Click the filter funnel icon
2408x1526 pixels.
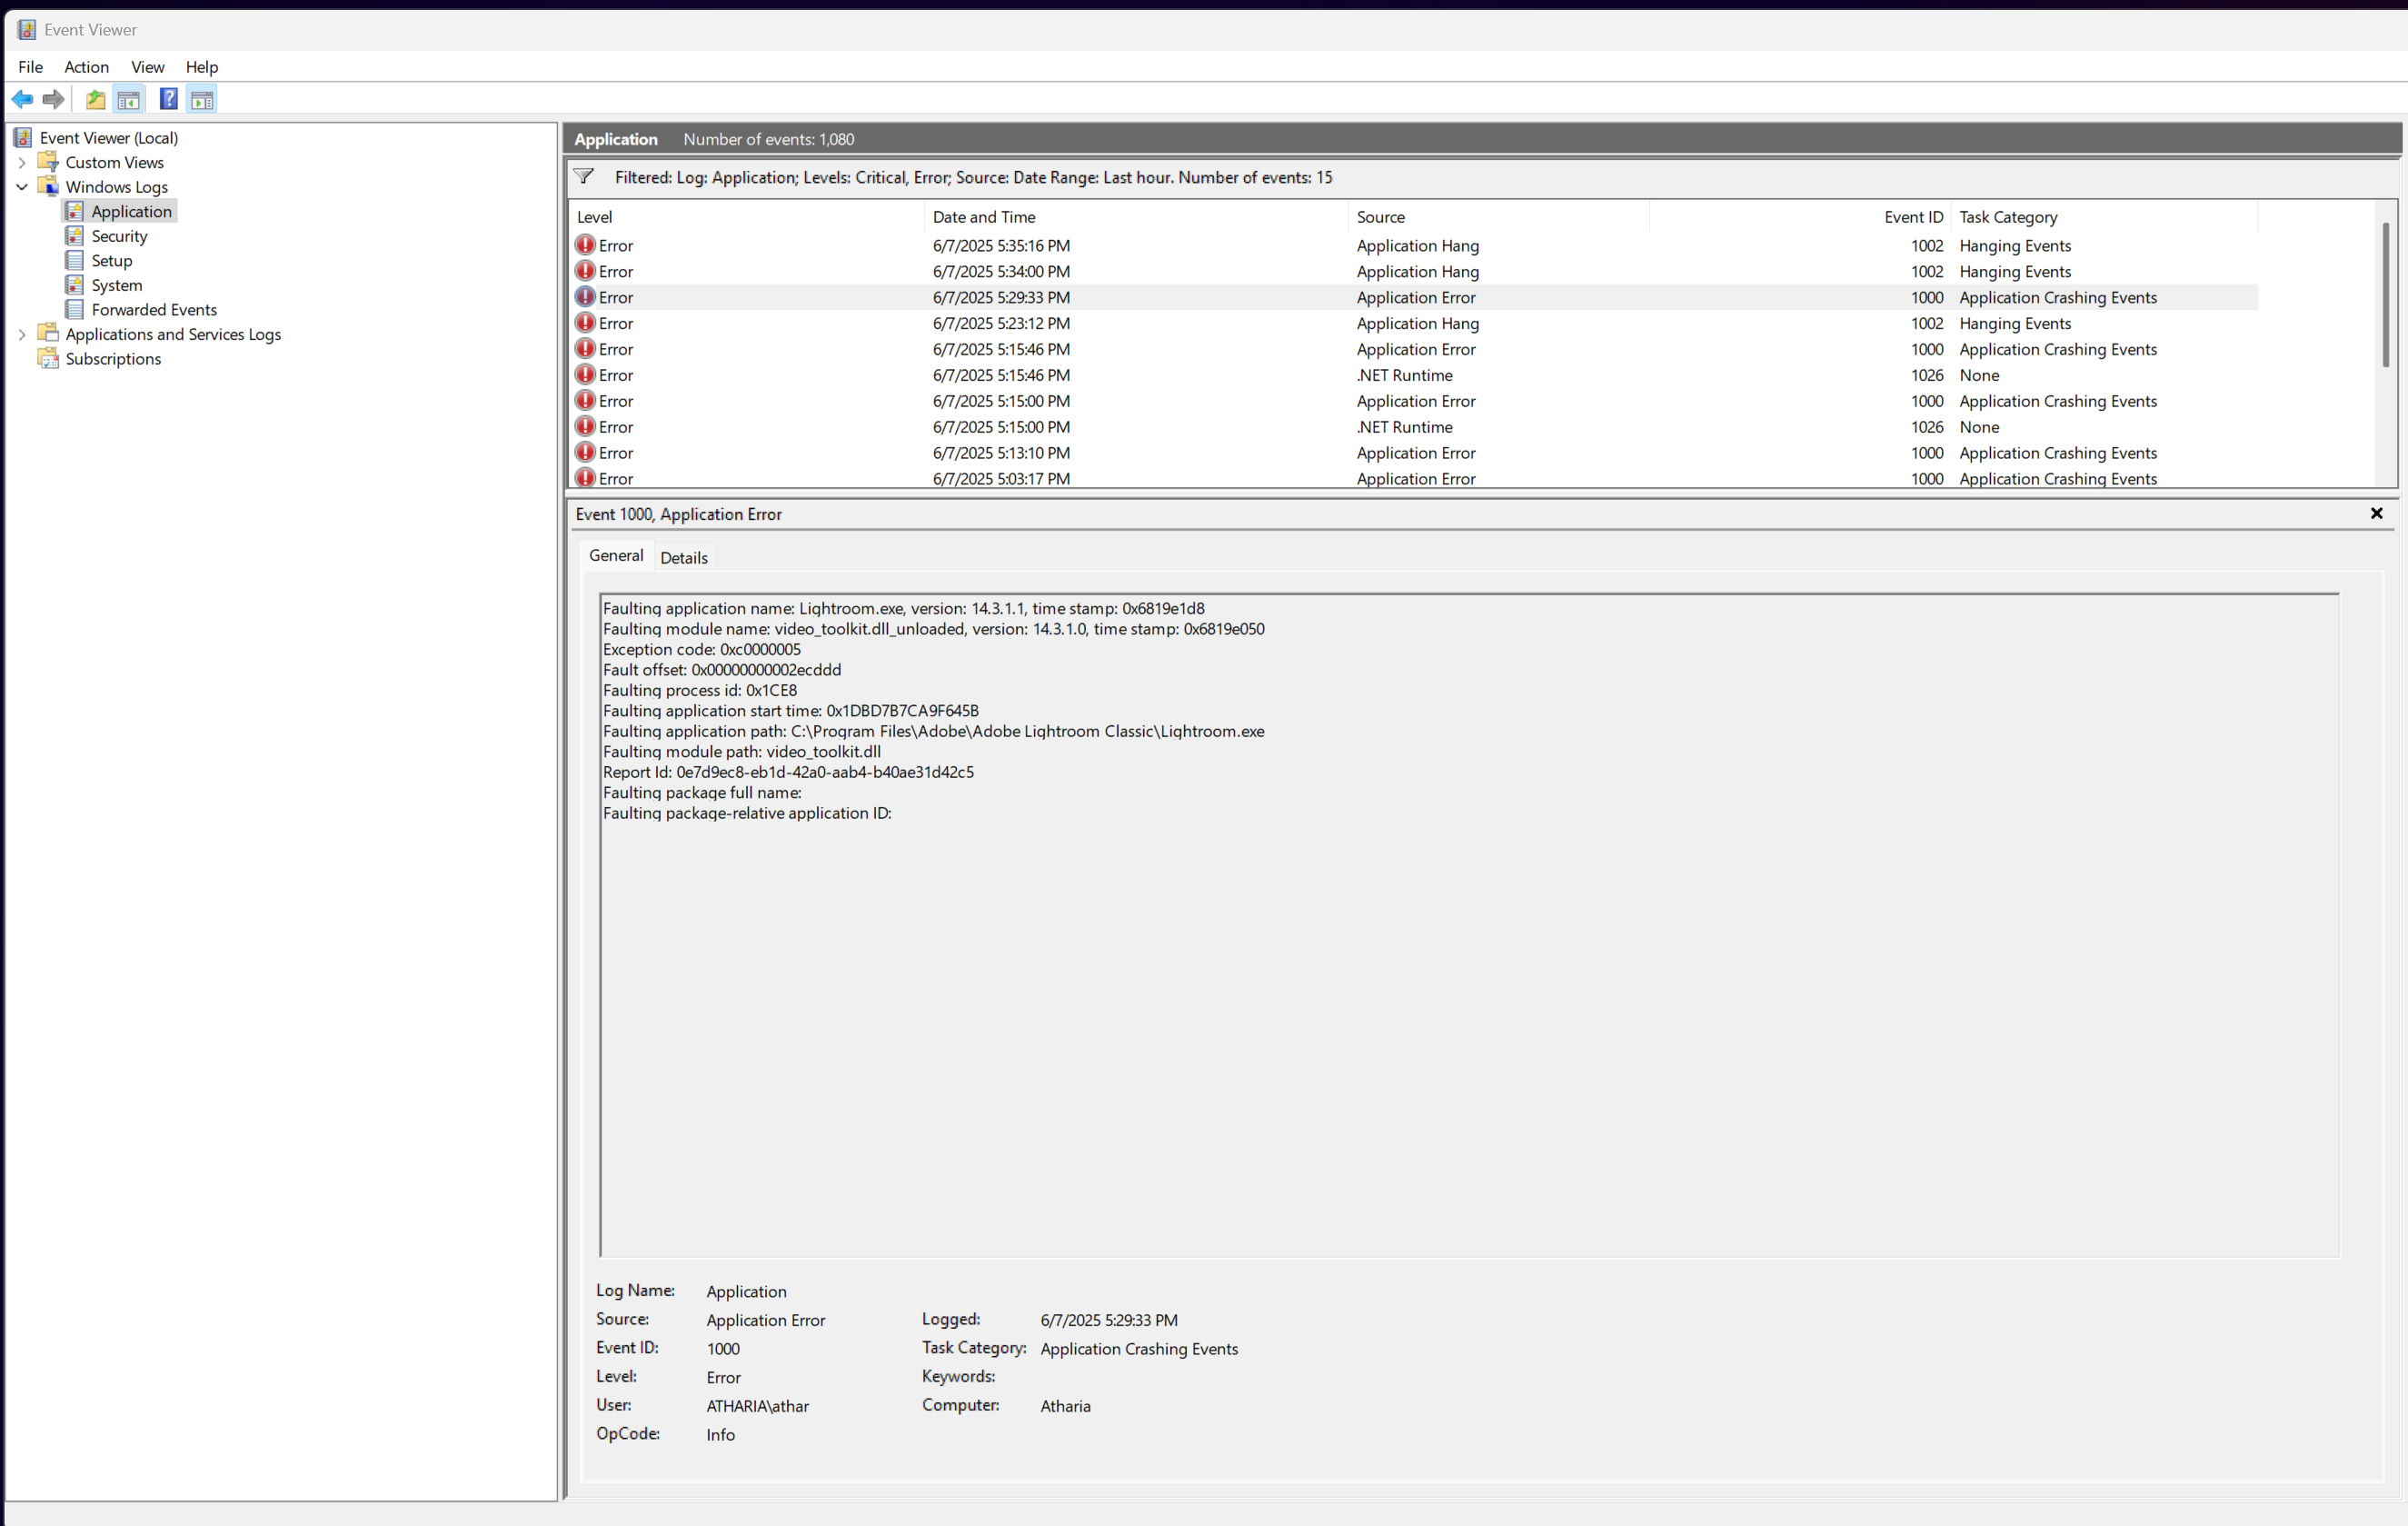tap(584, 177)
